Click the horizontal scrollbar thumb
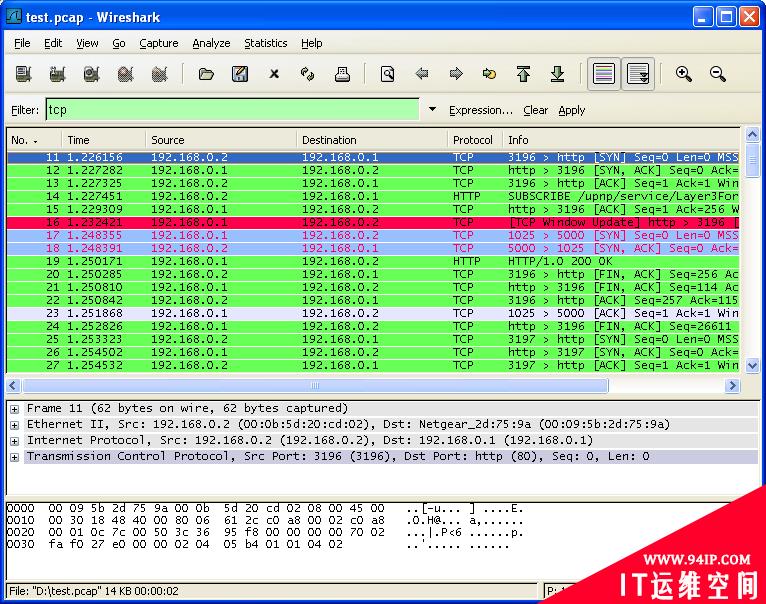The image size is (766, 604). point(315,386)
